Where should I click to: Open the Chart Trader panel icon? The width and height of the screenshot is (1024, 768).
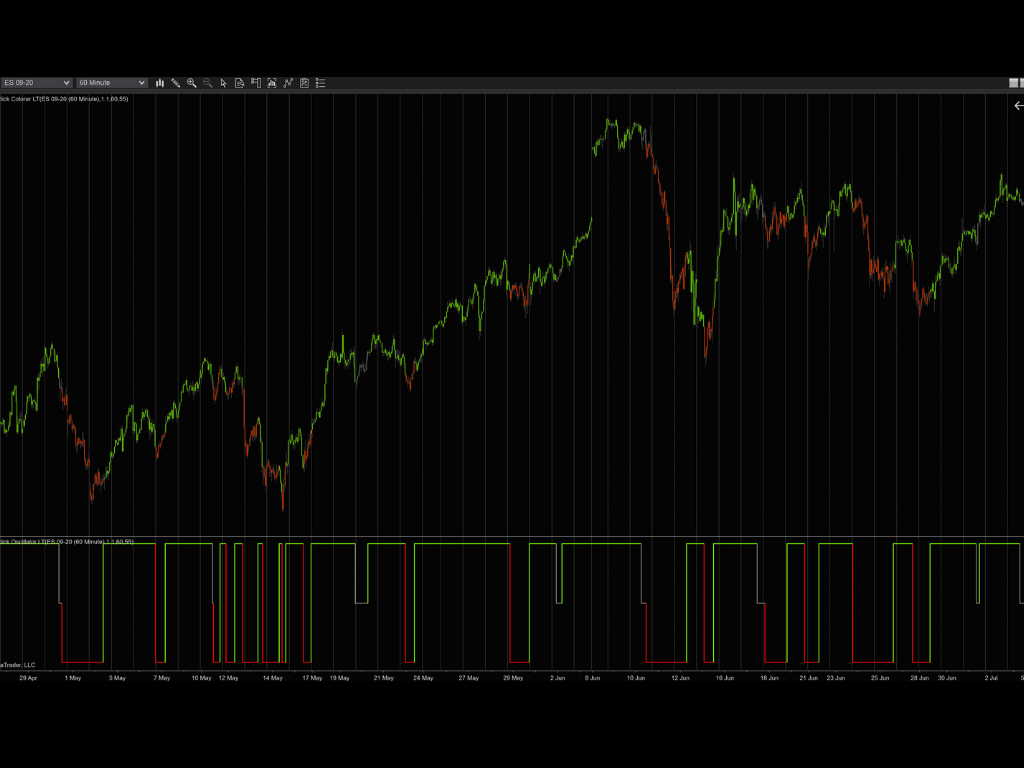pyautogui.click(x=256, y=83)
